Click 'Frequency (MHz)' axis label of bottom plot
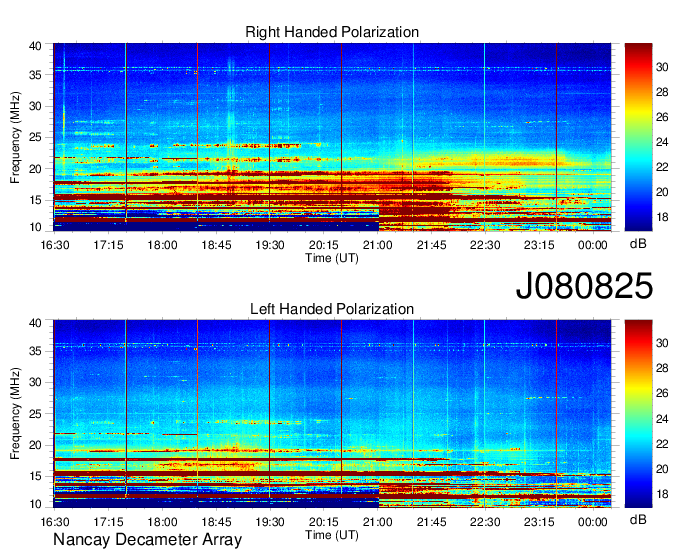 [15, 414]
